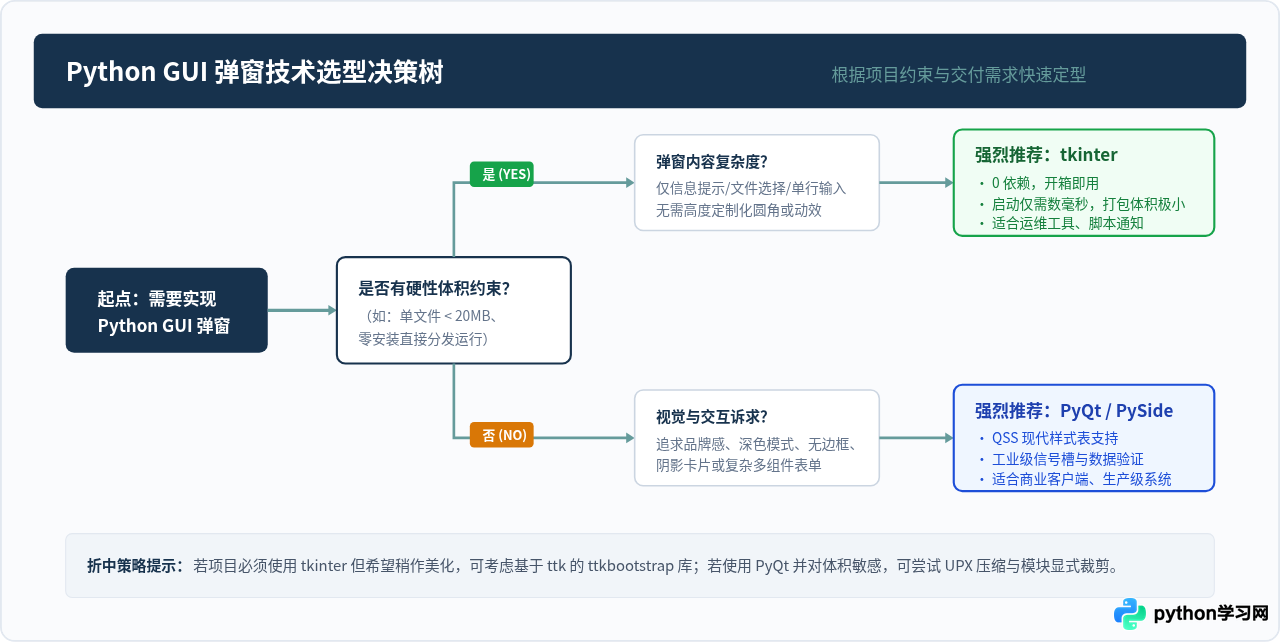Click the "python学习网" brand text

click(1210, 614)
